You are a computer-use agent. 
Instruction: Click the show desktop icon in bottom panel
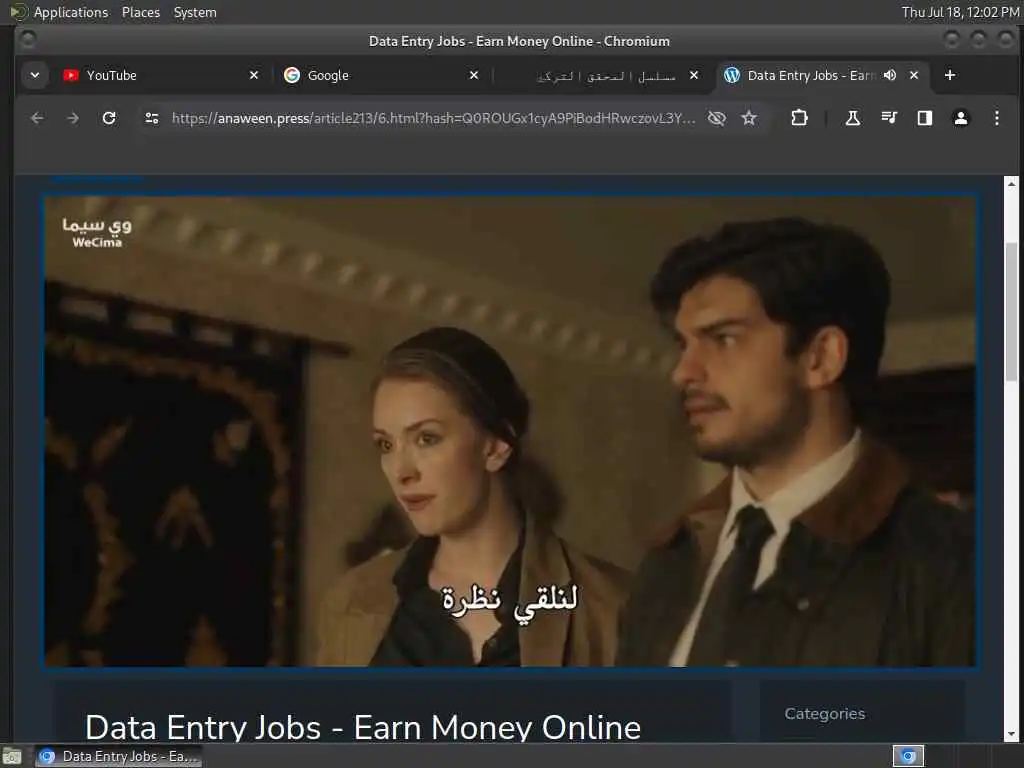(x=12, y=756)
